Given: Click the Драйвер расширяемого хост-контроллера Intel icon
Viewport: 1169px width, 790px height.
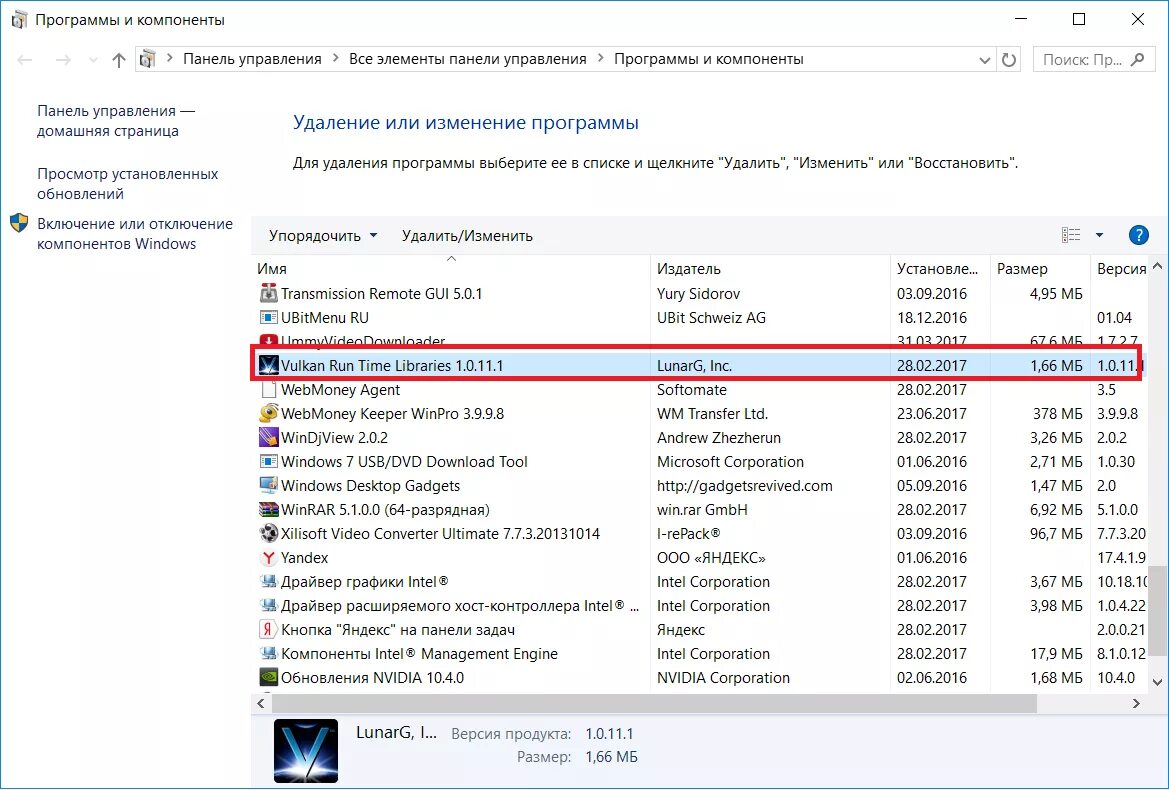Looking at the screenshot, I should 268,605.
